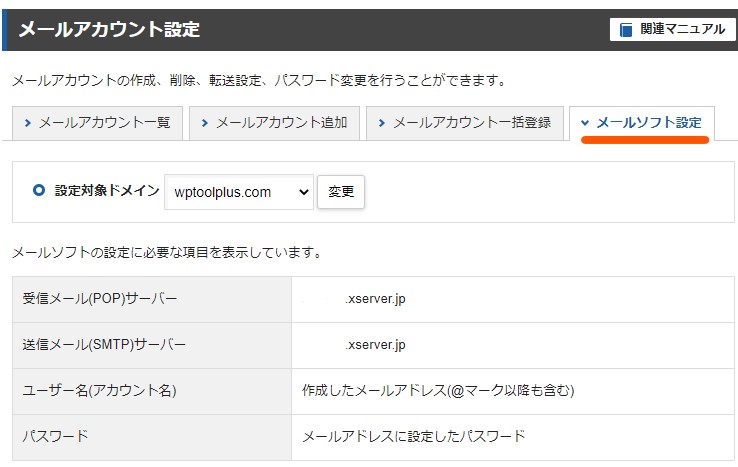
Task: Click the book icon beside 関連マニュアル
Action: [626, 30]
